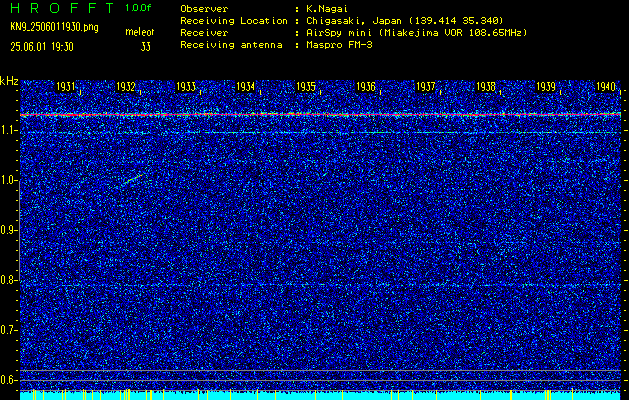Click the 1.1 frequency axis label
The height and width of the screenshot is (400, 629).
point(8,130)
